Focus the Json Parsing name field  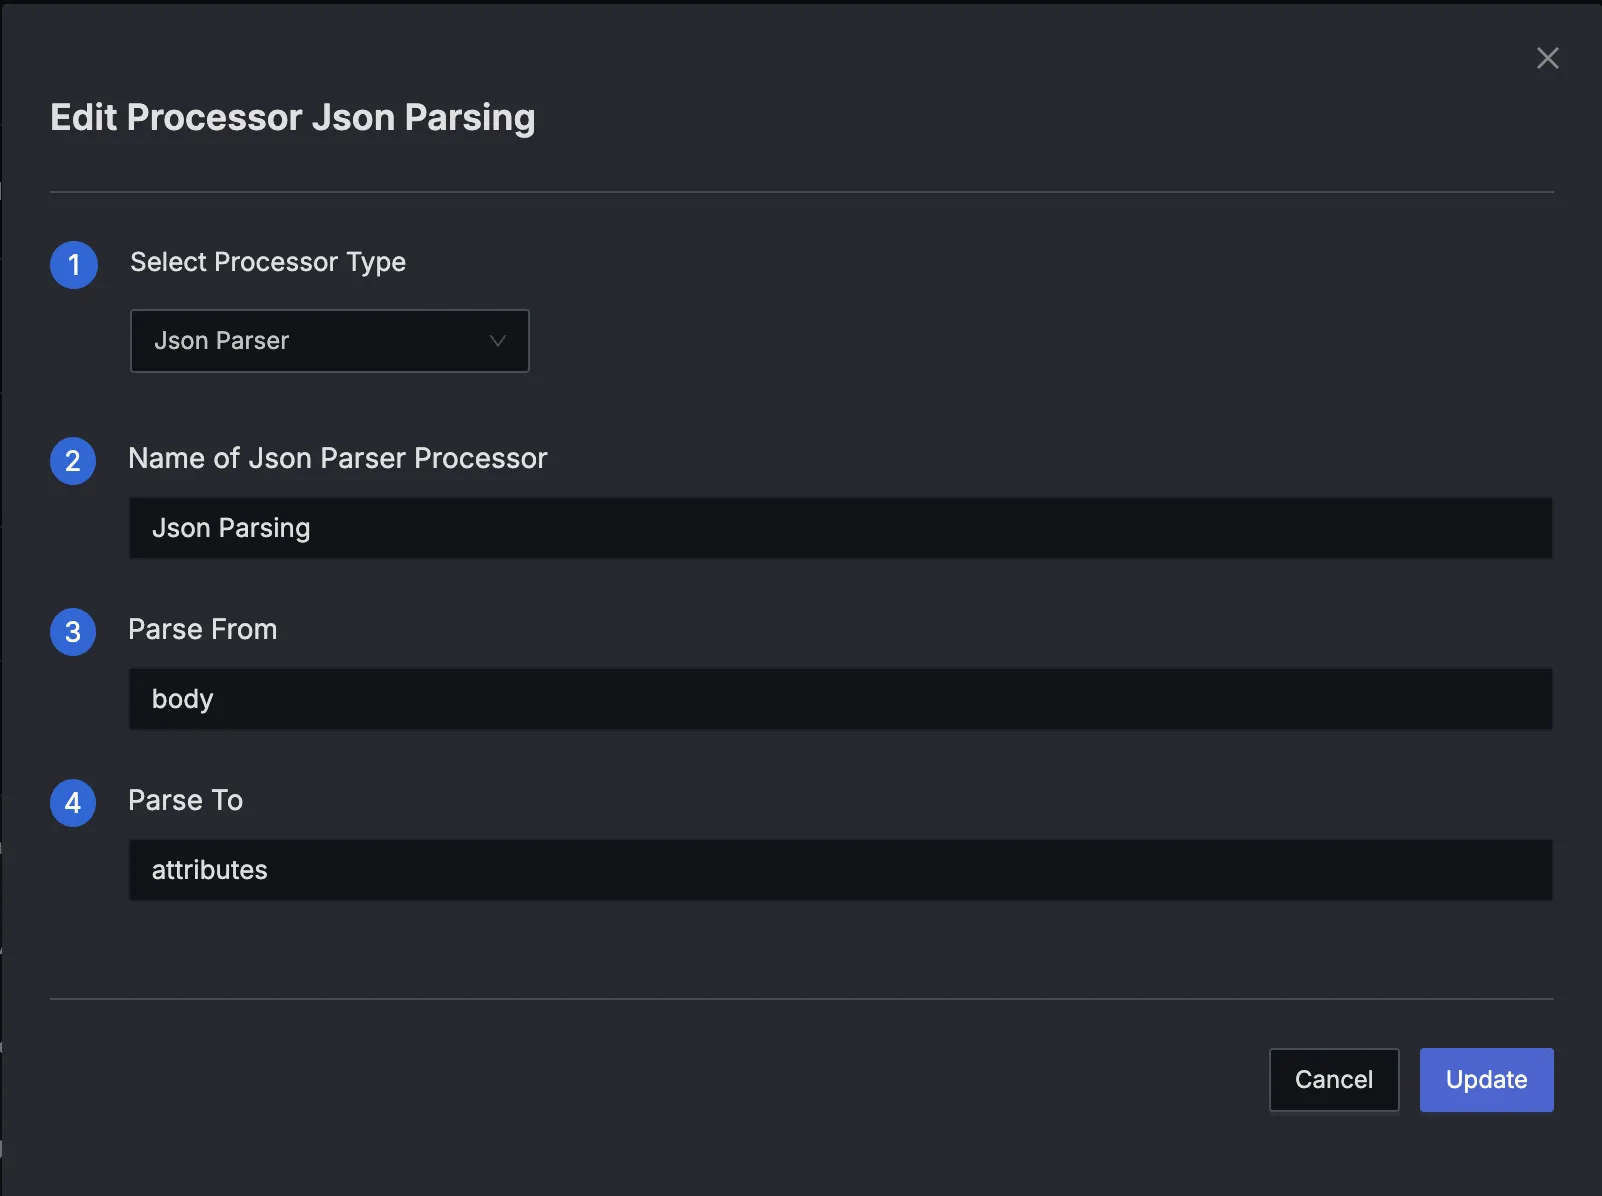pos(841,528)
